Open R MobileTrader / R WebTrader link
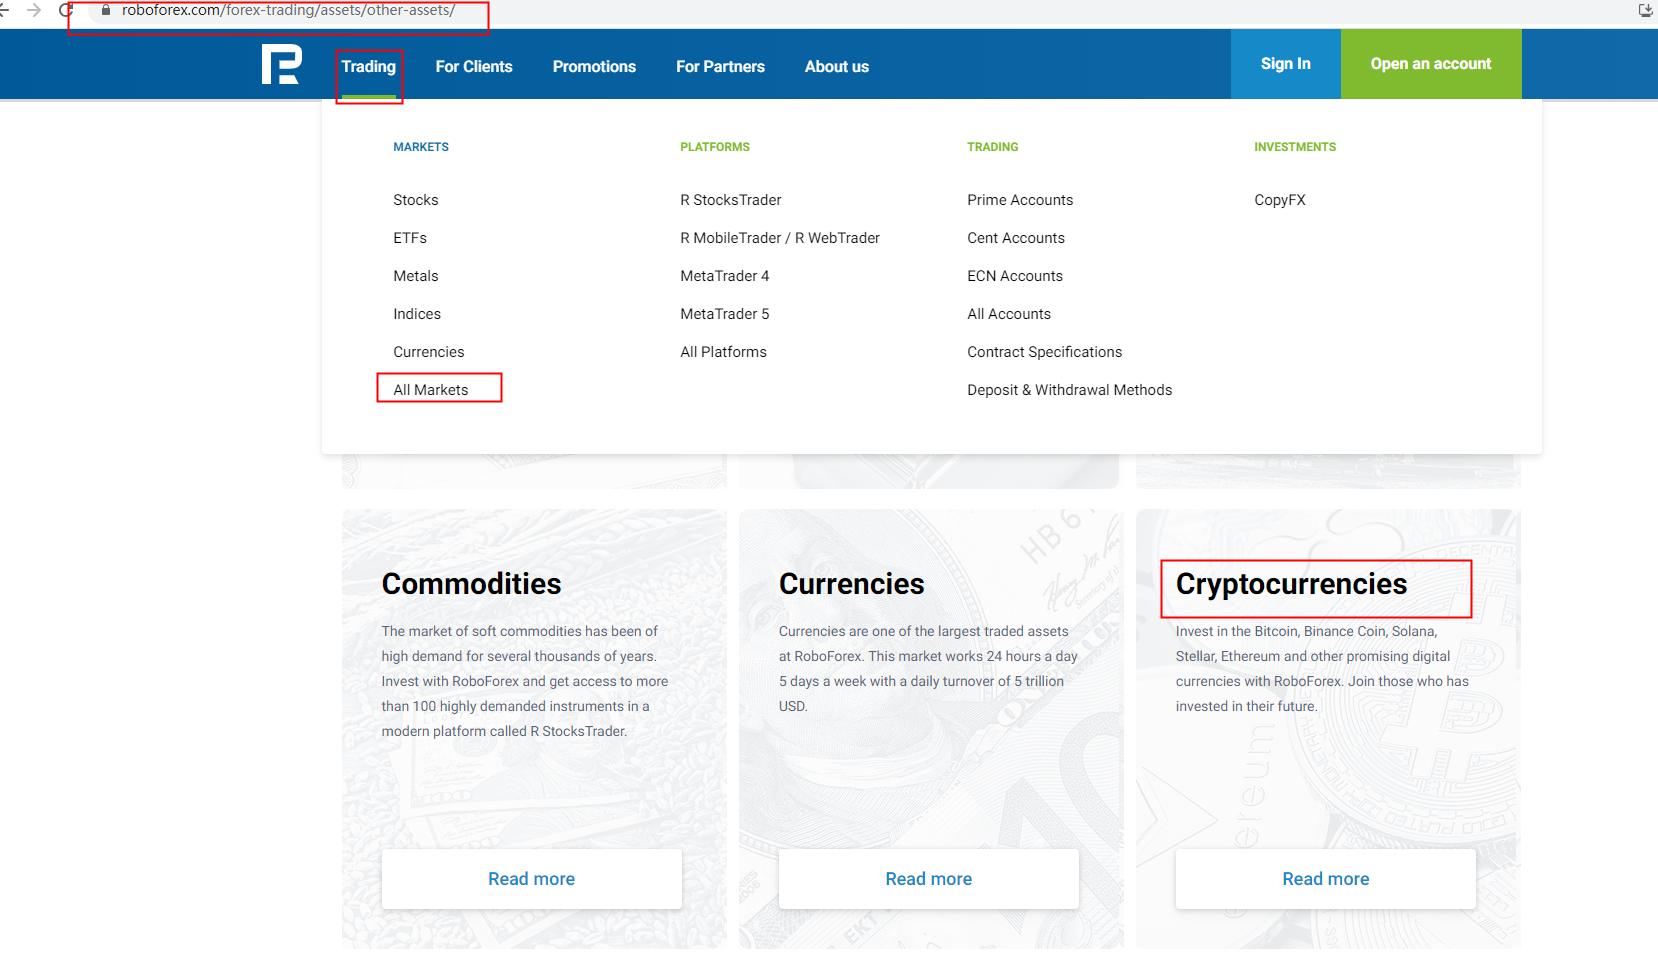 click(x=780, y=238)
